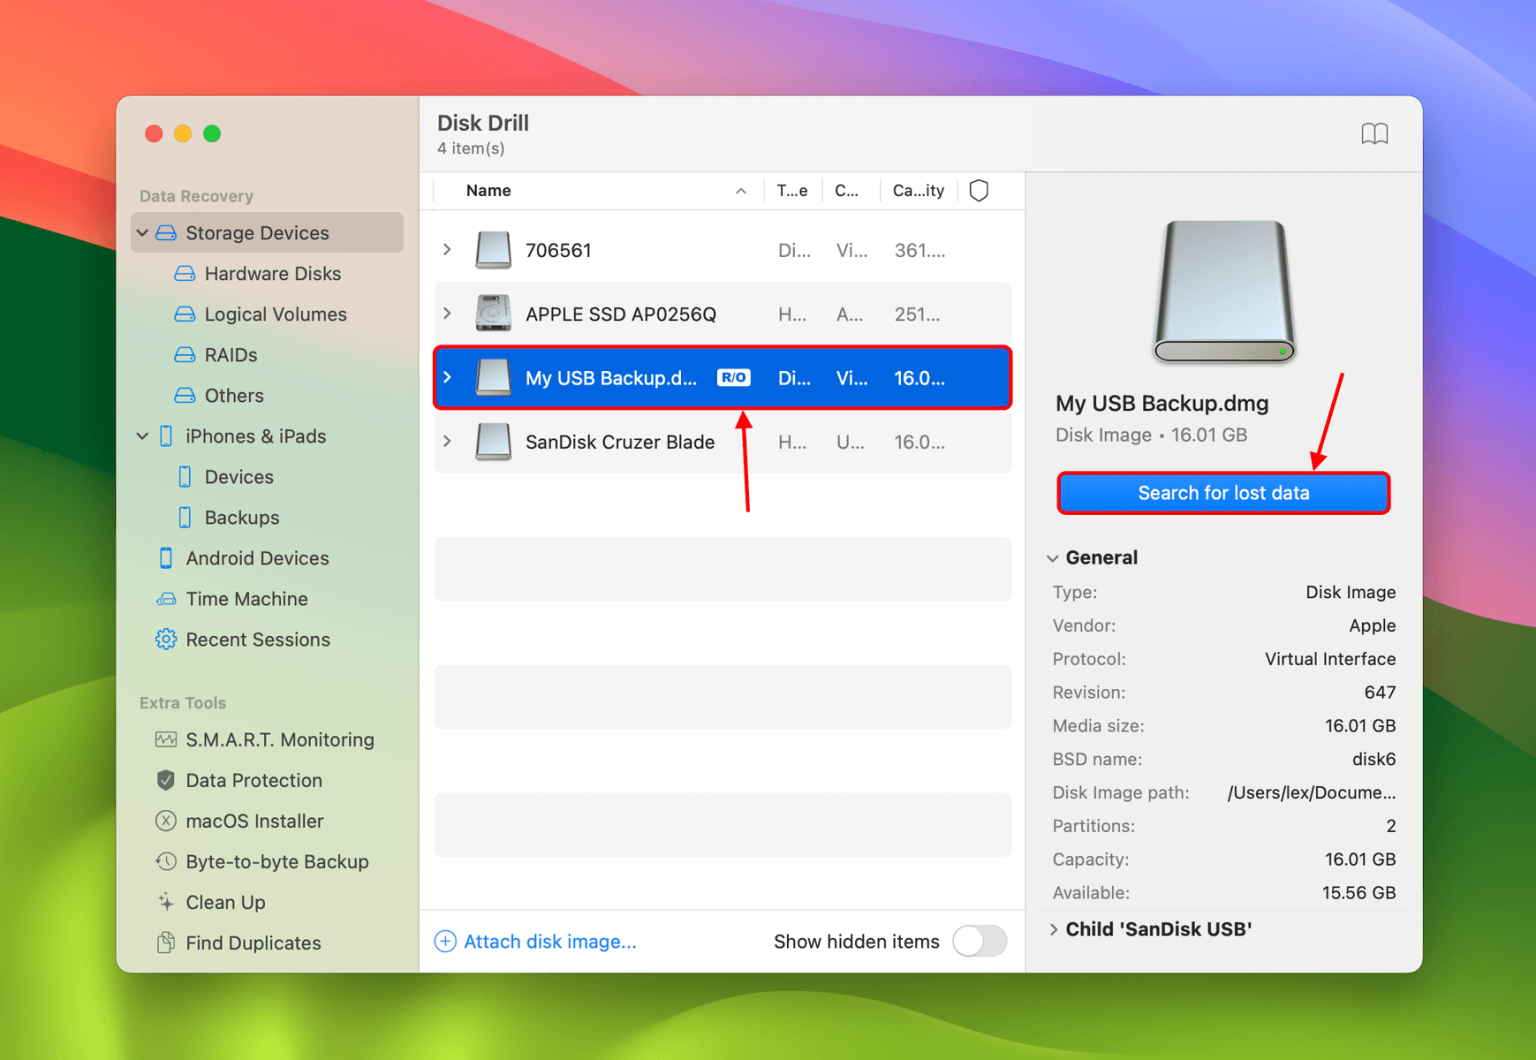Enable the Show hidden items switch

coord(978,941)
